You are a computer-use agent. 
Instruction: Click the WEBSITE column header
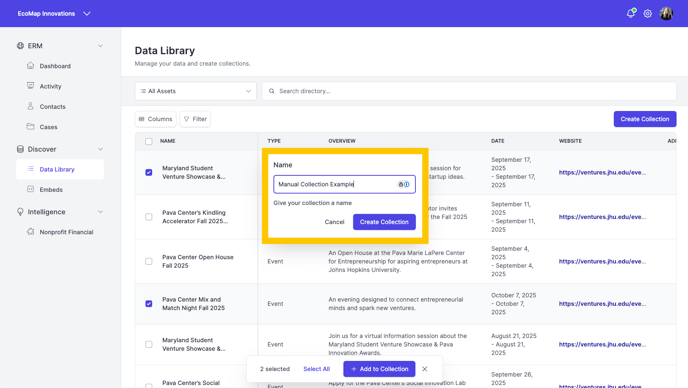[570, 141]
